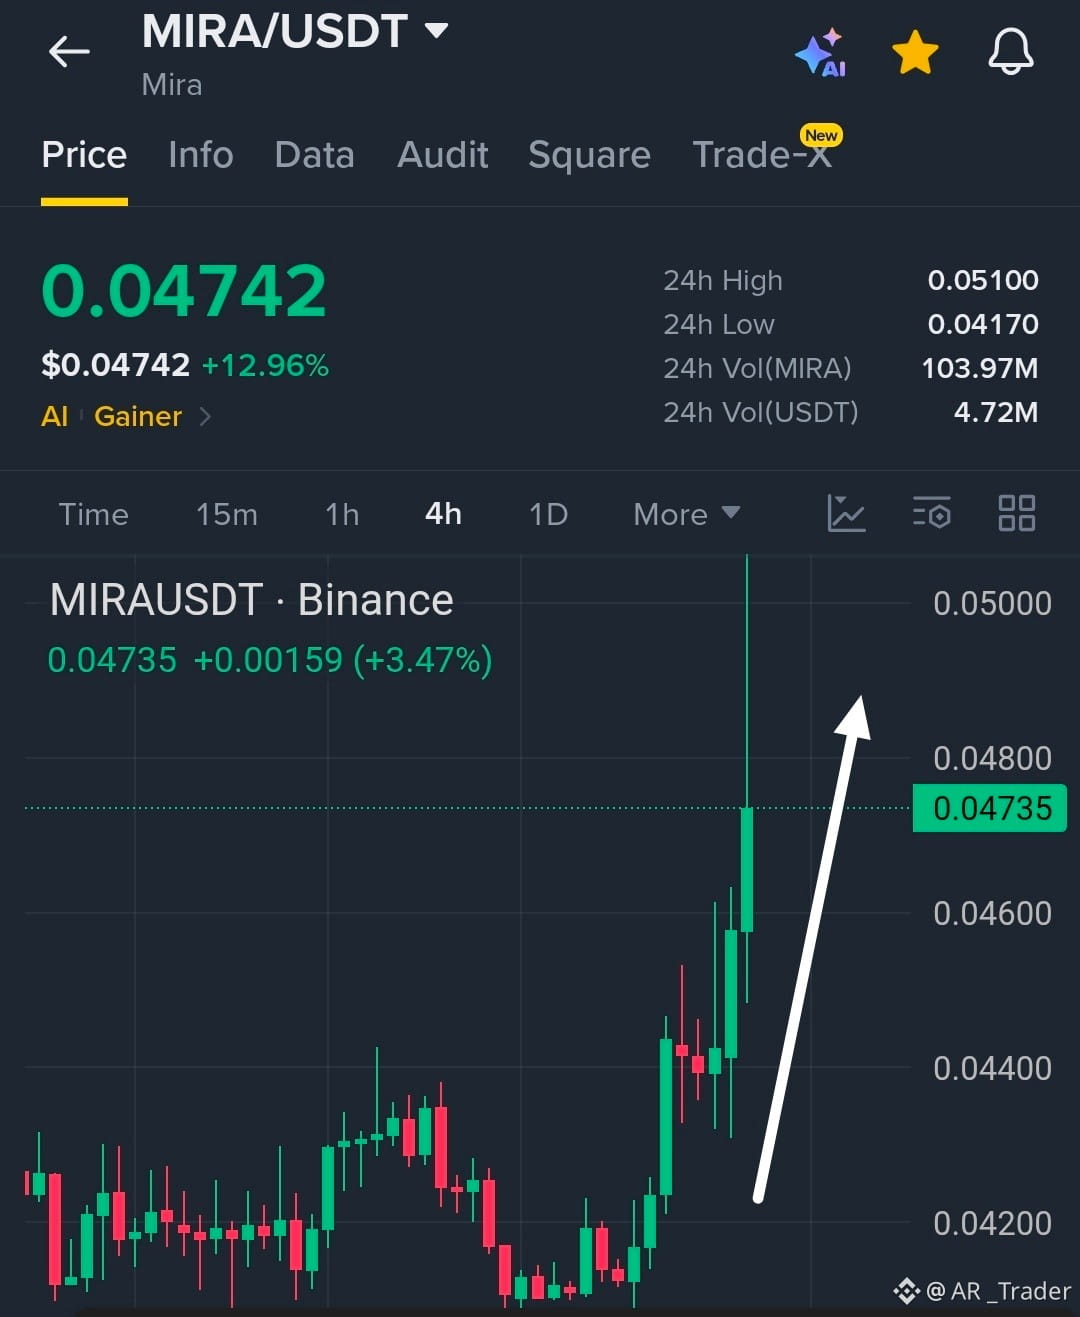This screenshot has height=1317, width=1080.
Task: Click the large 0.04742 price
Action: 184,291
